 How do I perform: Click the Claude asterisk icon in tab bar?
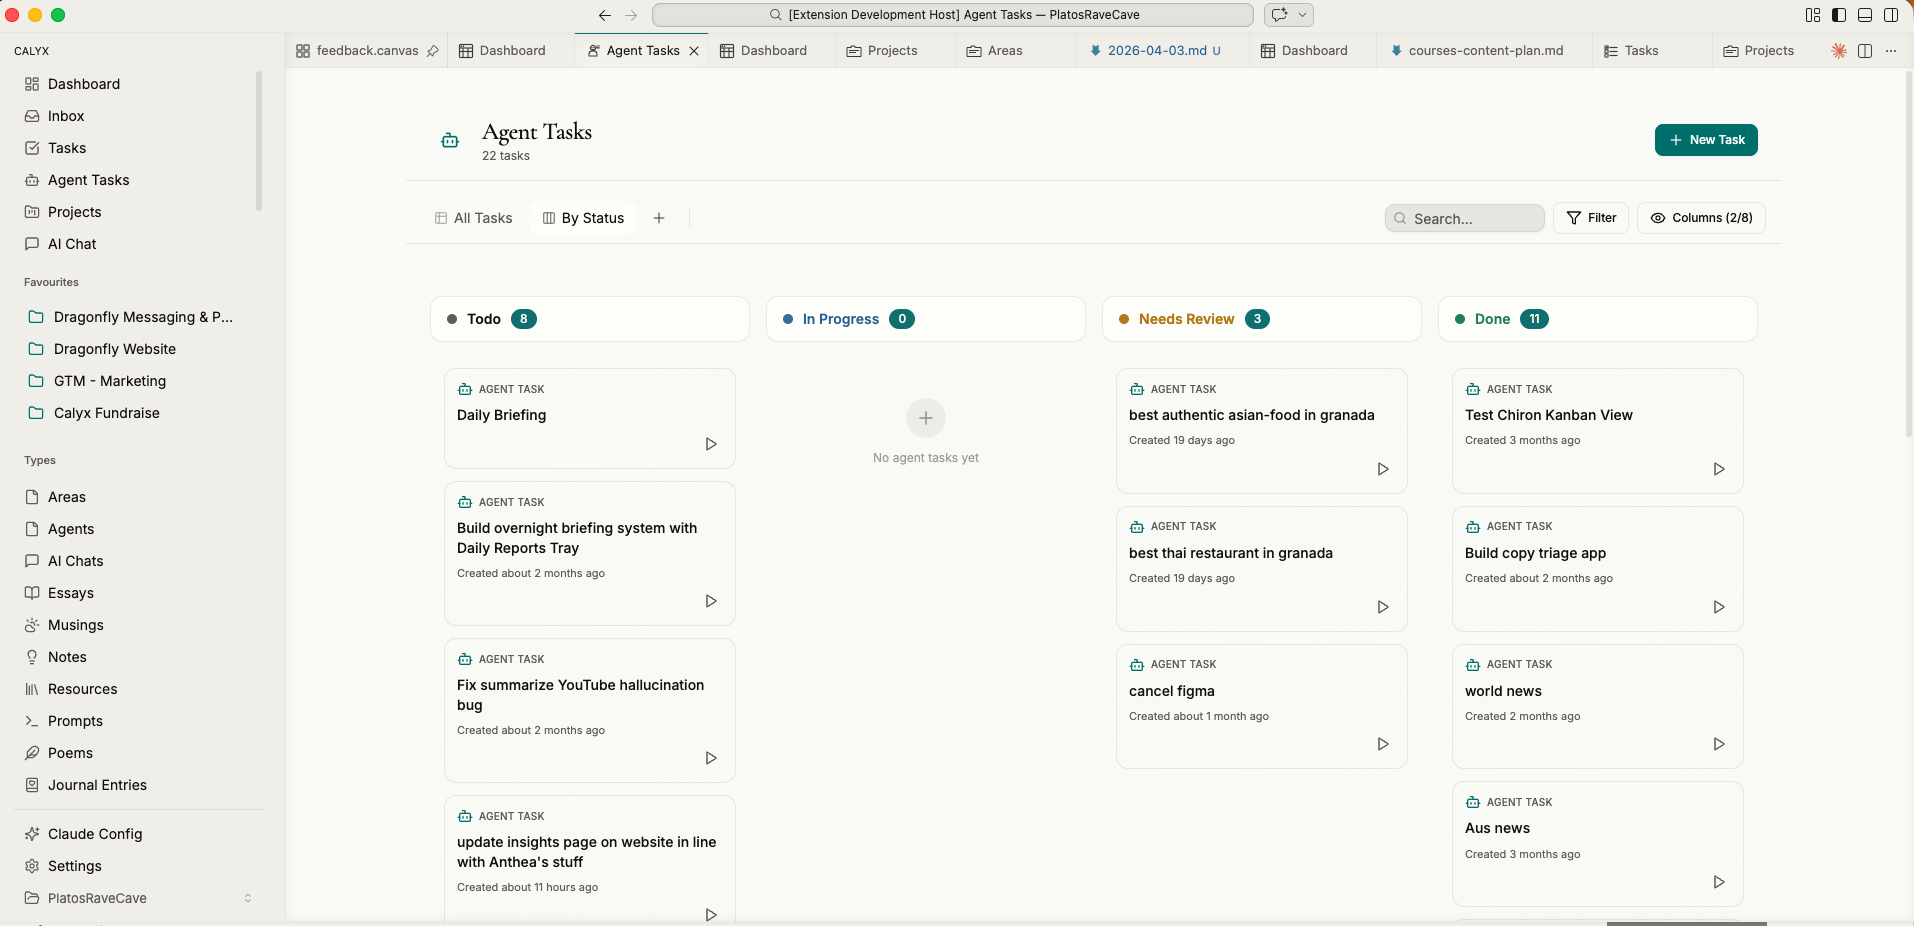pyautogui.click(x=1838, y=51)
